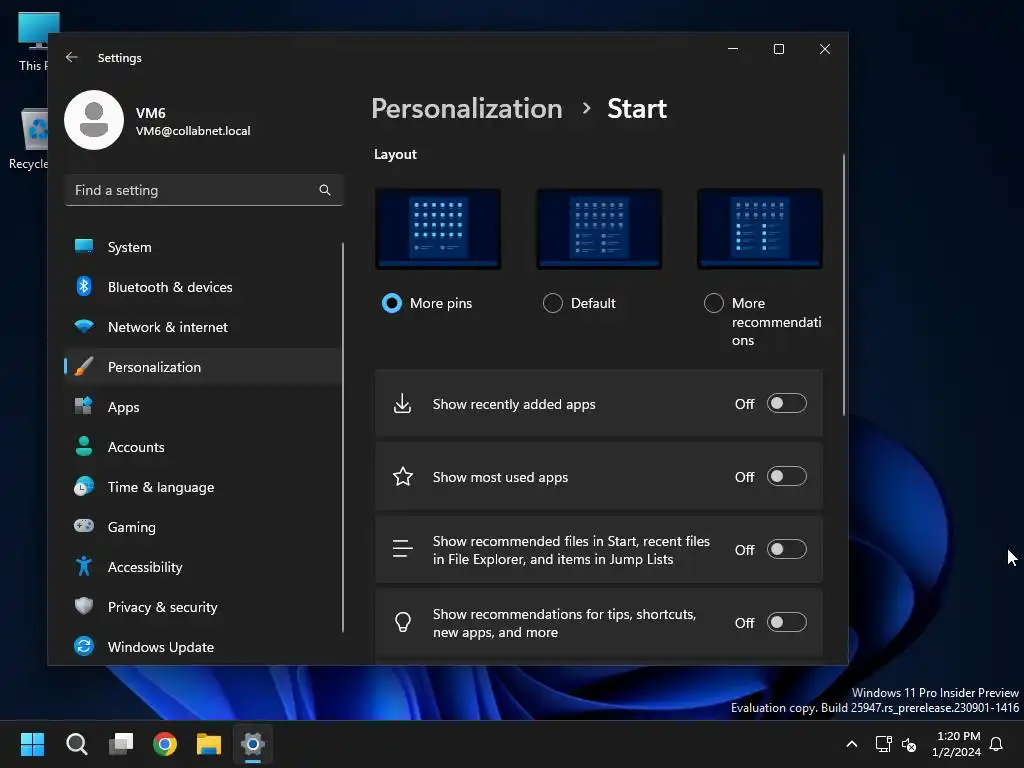The width and height of the screenshot is (1024, 768).
Task: Open the clock showing 1:20 PM
Action: tap(957, 744)
